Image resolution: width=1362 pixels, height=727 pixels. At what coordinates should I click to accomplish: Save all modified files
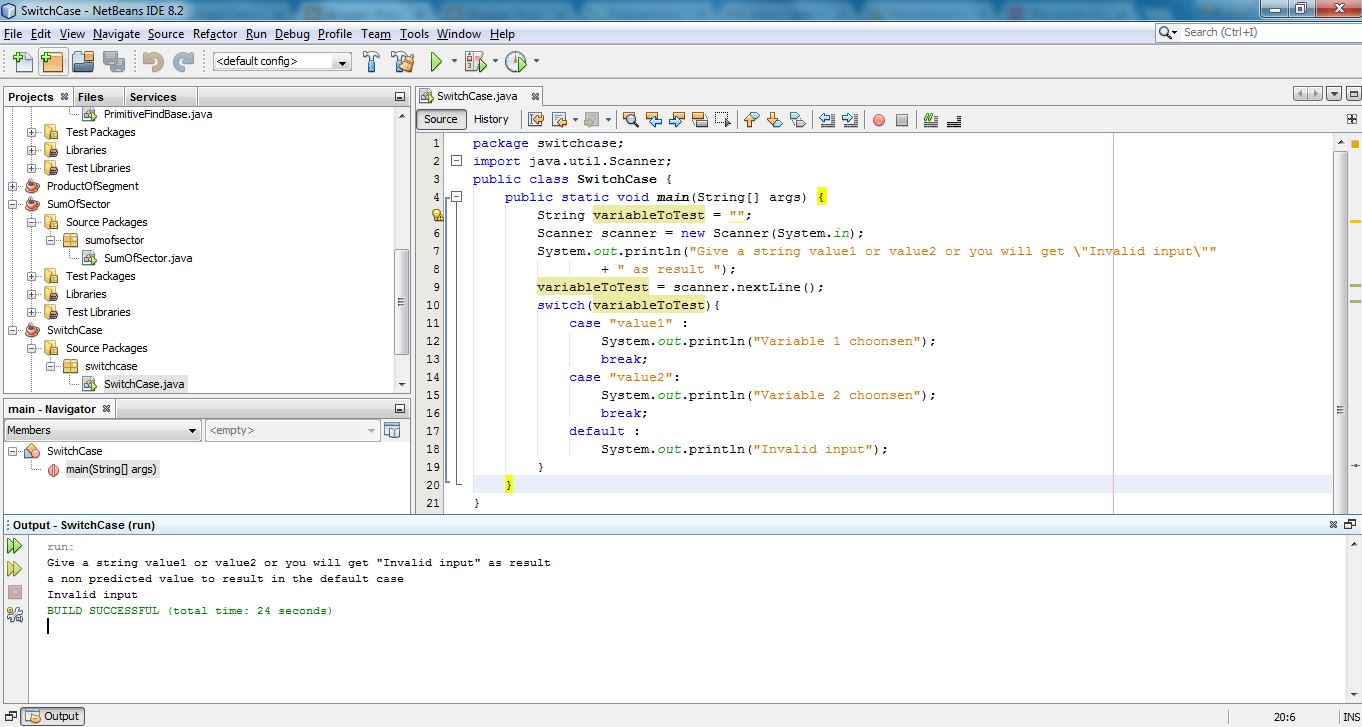[x=115, y=61]
